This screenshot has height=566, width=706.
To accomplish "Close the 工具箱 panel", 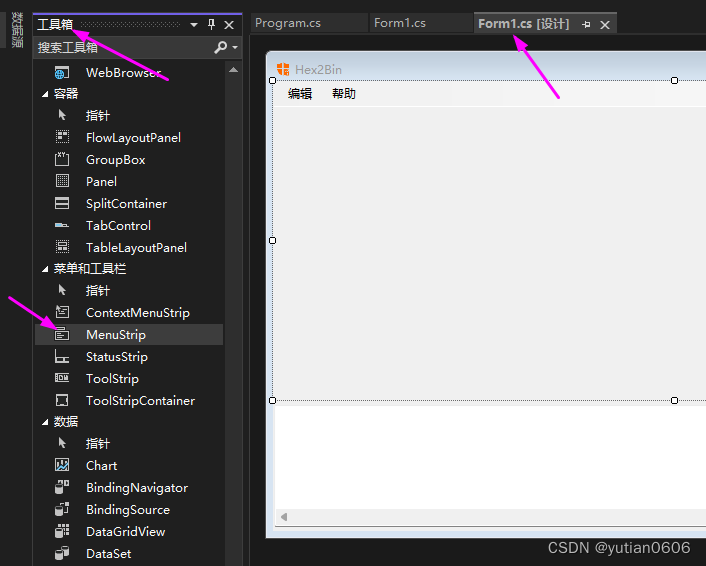I will pos(229,25).
